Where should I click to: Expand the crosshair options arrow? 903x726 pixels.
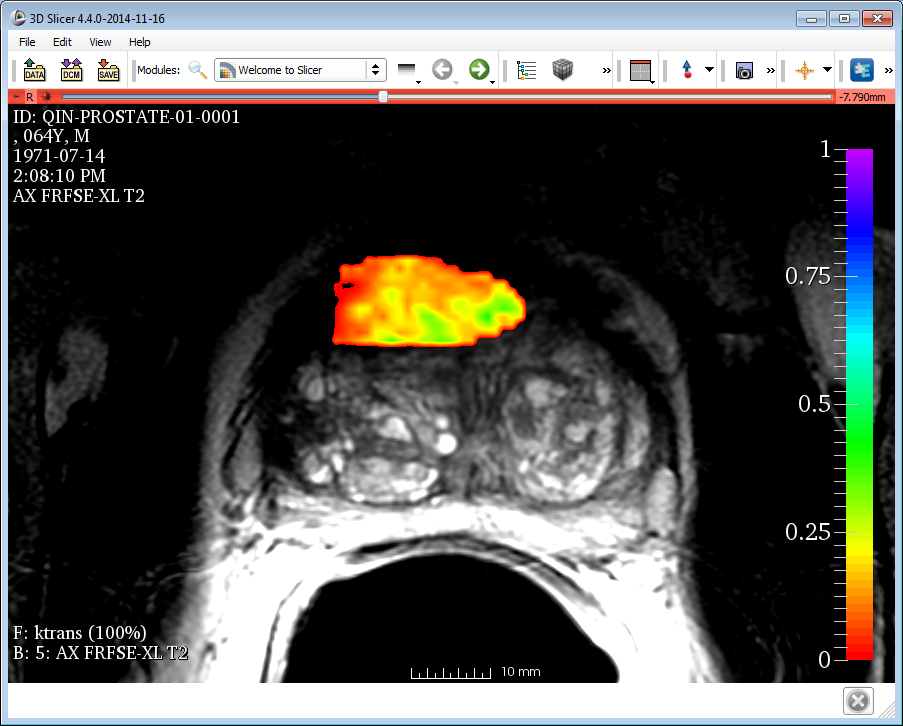(x=828, y=70)
